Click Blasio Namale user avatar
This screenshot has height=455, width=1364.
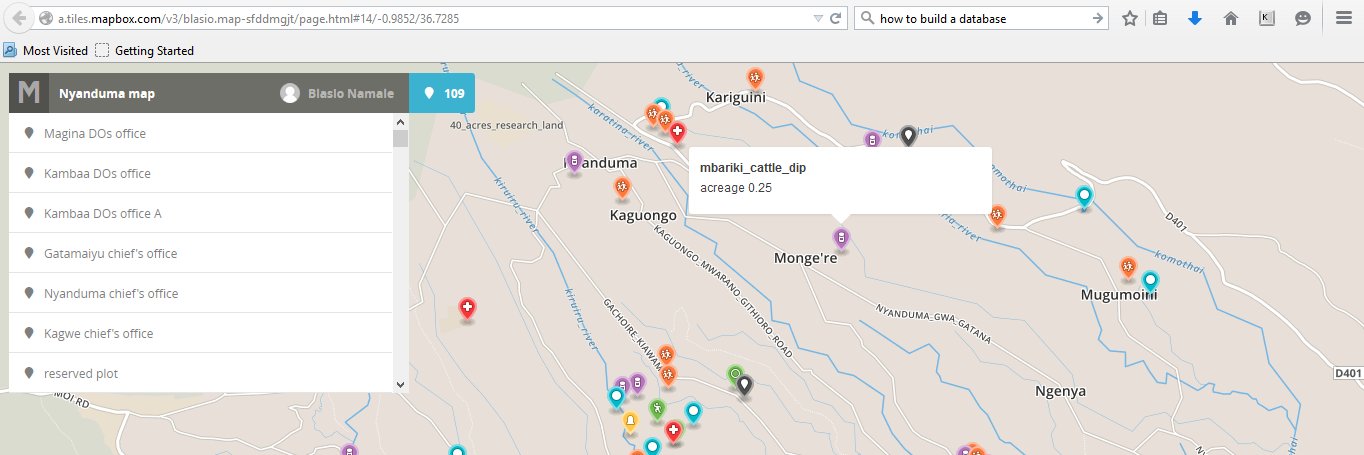[x=290, y=93]
